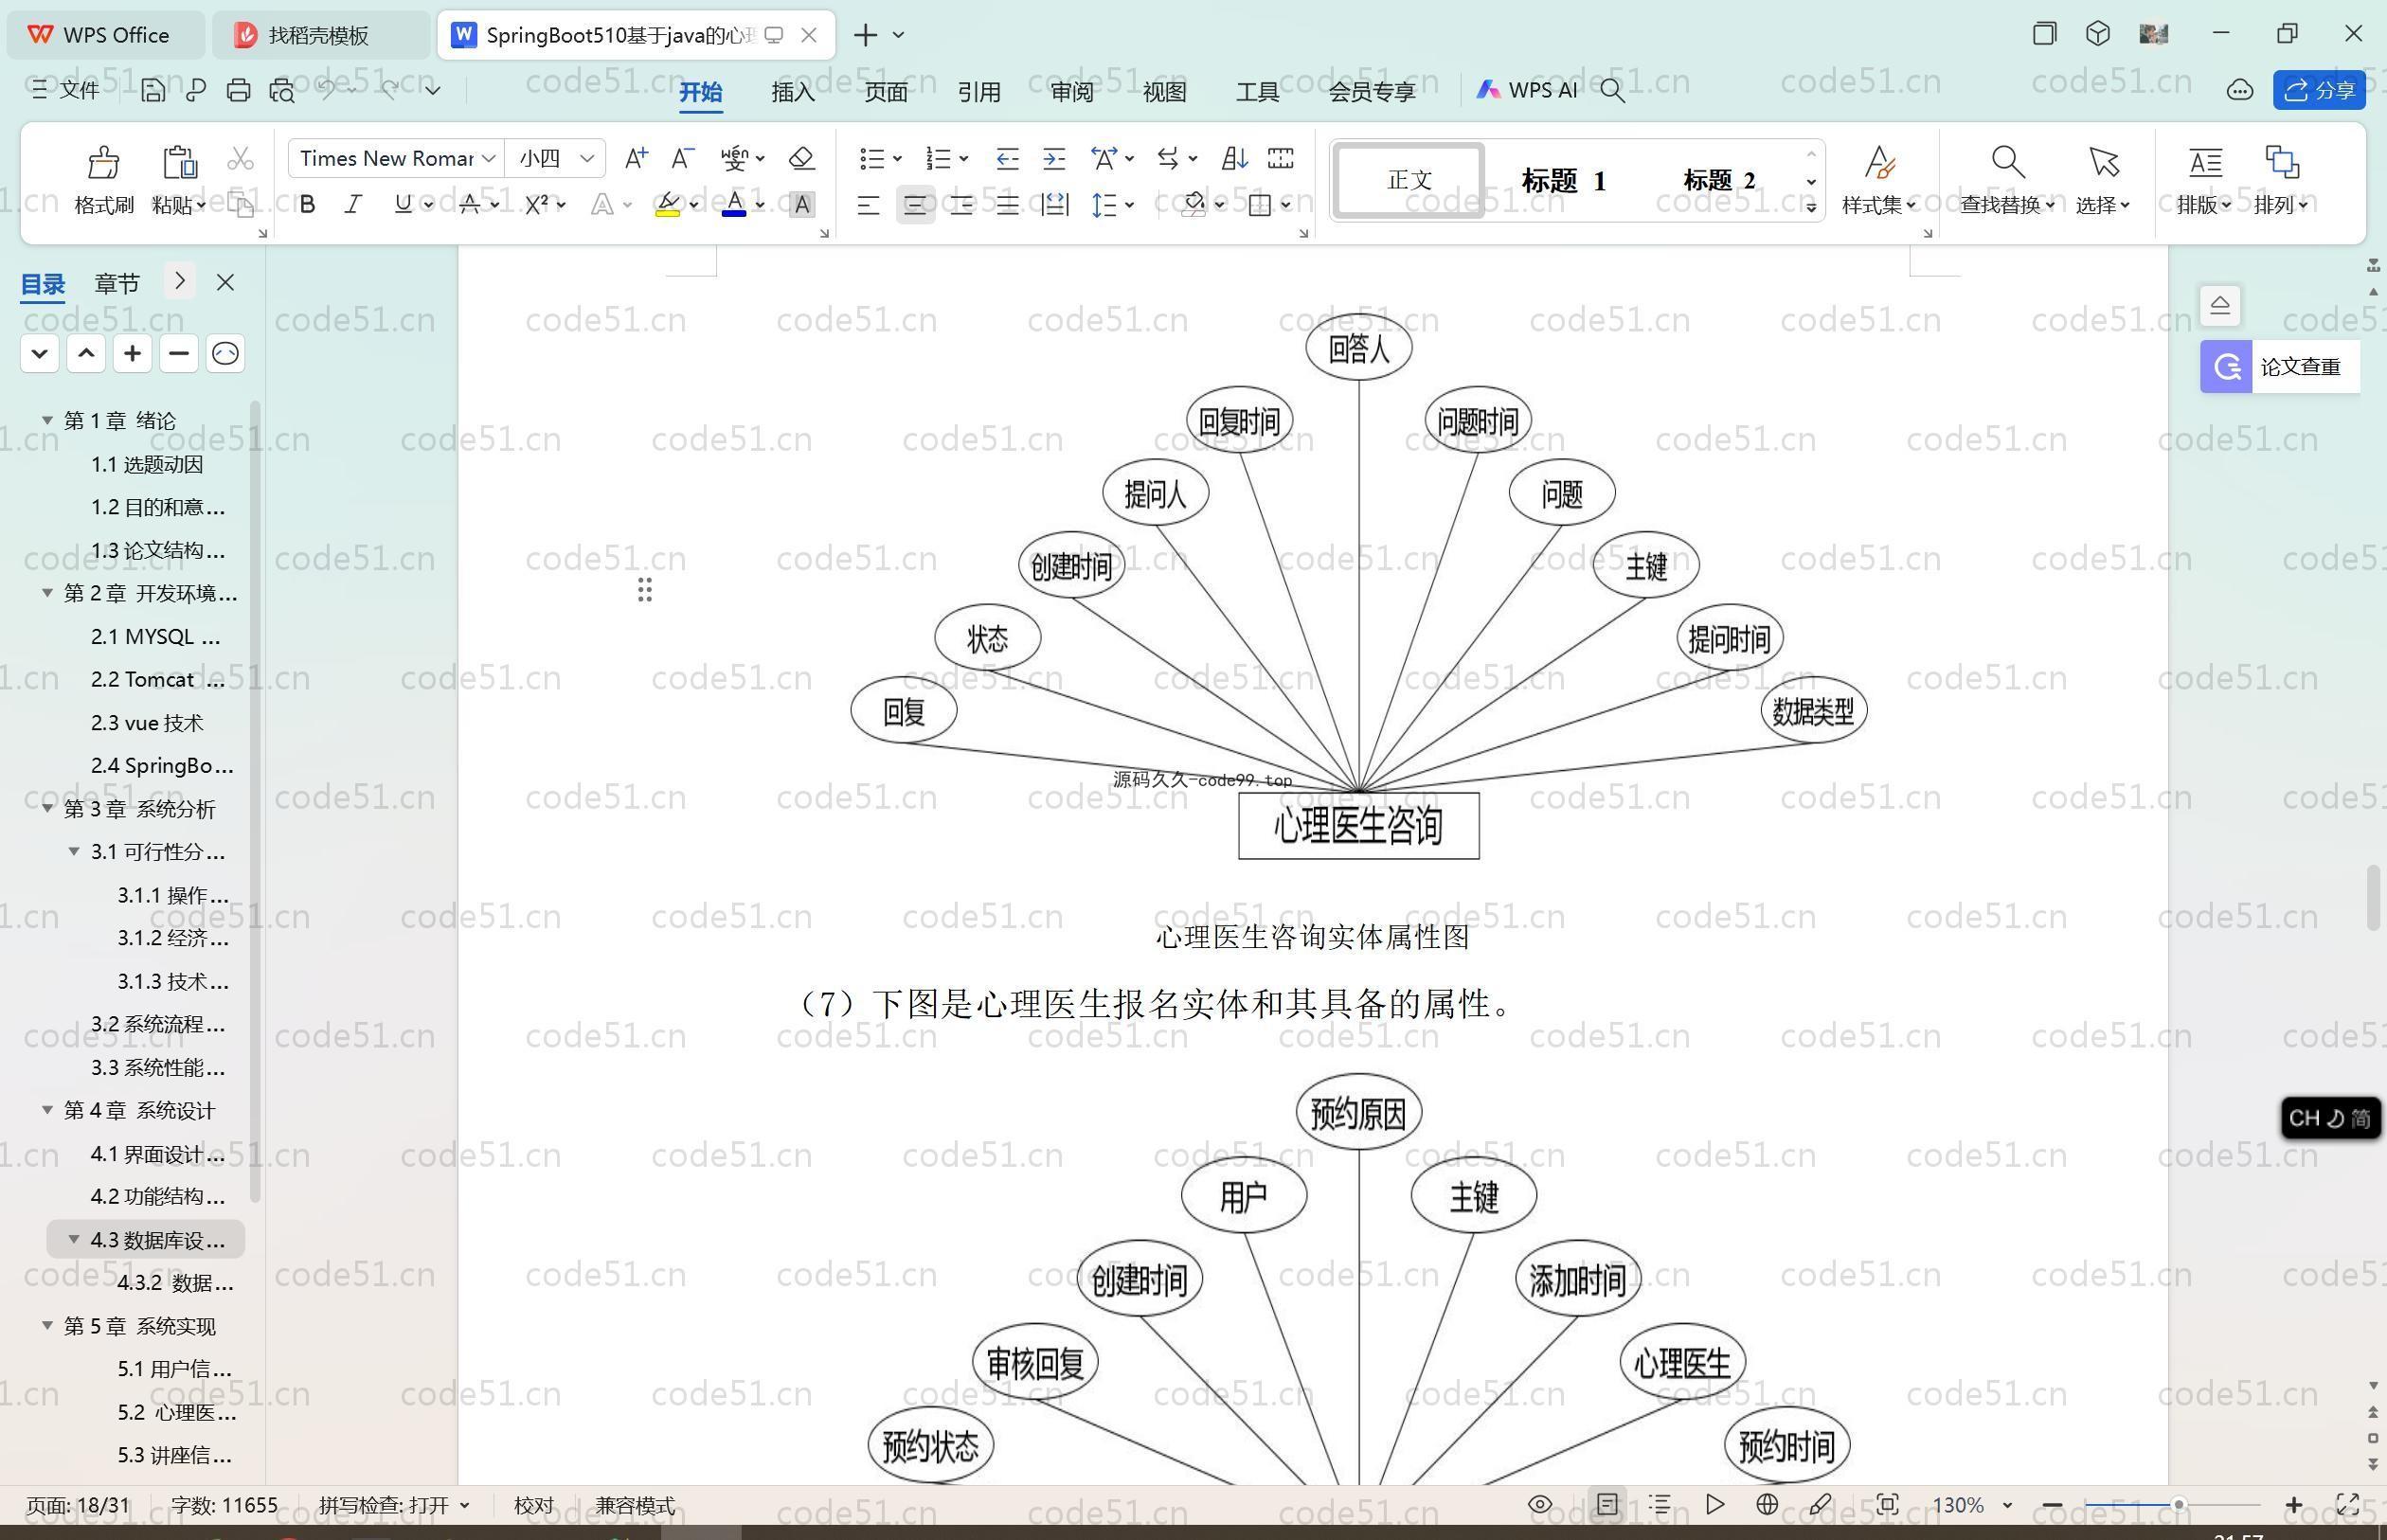This screenshot has height=1540, width=2387.
Task: Open the line spacing dropdown
Action: point(1129,206)
